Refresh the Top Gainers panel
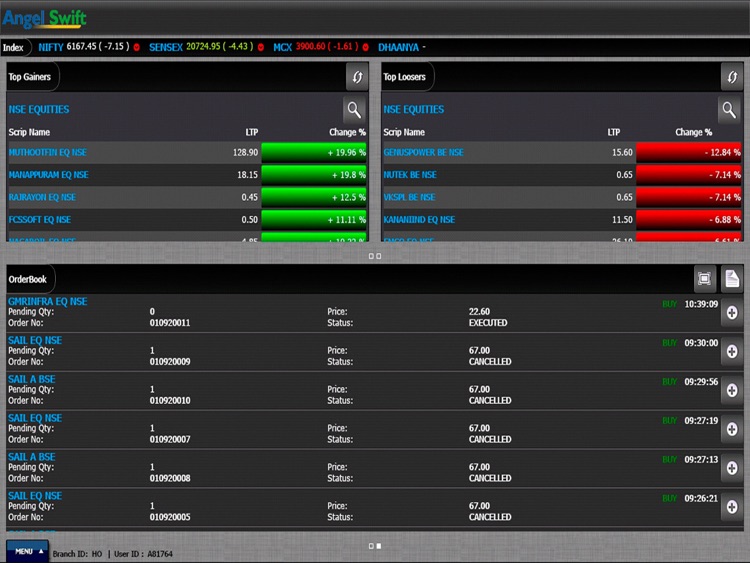The image size is (750, 563). coord(357,77)
